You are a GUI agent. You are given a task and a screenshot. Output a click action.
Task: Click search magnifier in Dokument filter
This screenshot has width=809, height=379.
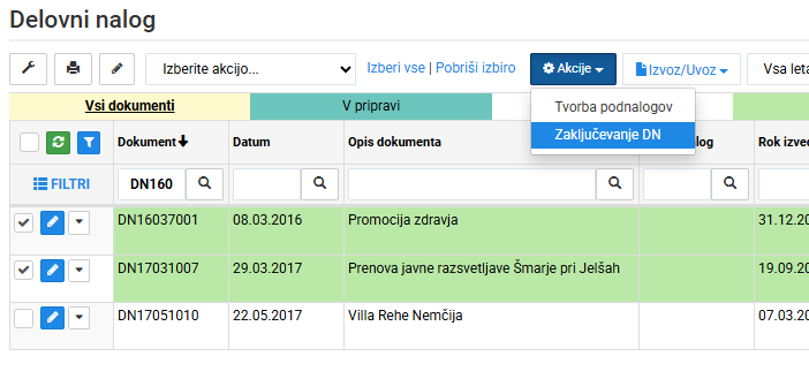[x=205, y=184]
